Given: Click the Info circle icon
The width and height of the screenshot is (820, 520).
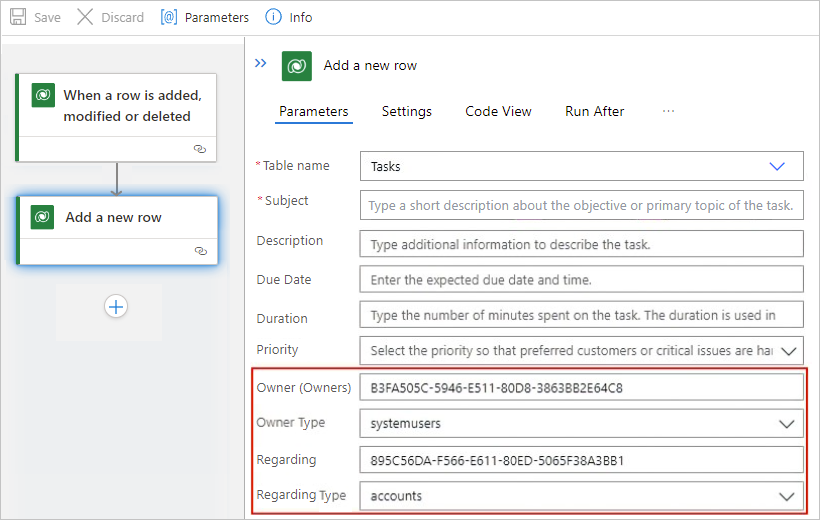Looking at the screenshot, I should [x=273, y=17].
